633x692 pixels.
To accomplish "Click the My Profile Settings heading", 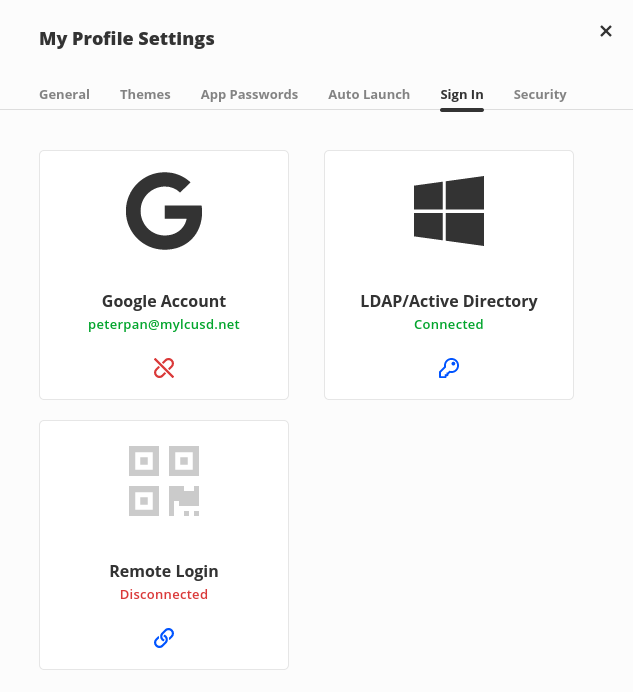I will [x=127, y=38].
